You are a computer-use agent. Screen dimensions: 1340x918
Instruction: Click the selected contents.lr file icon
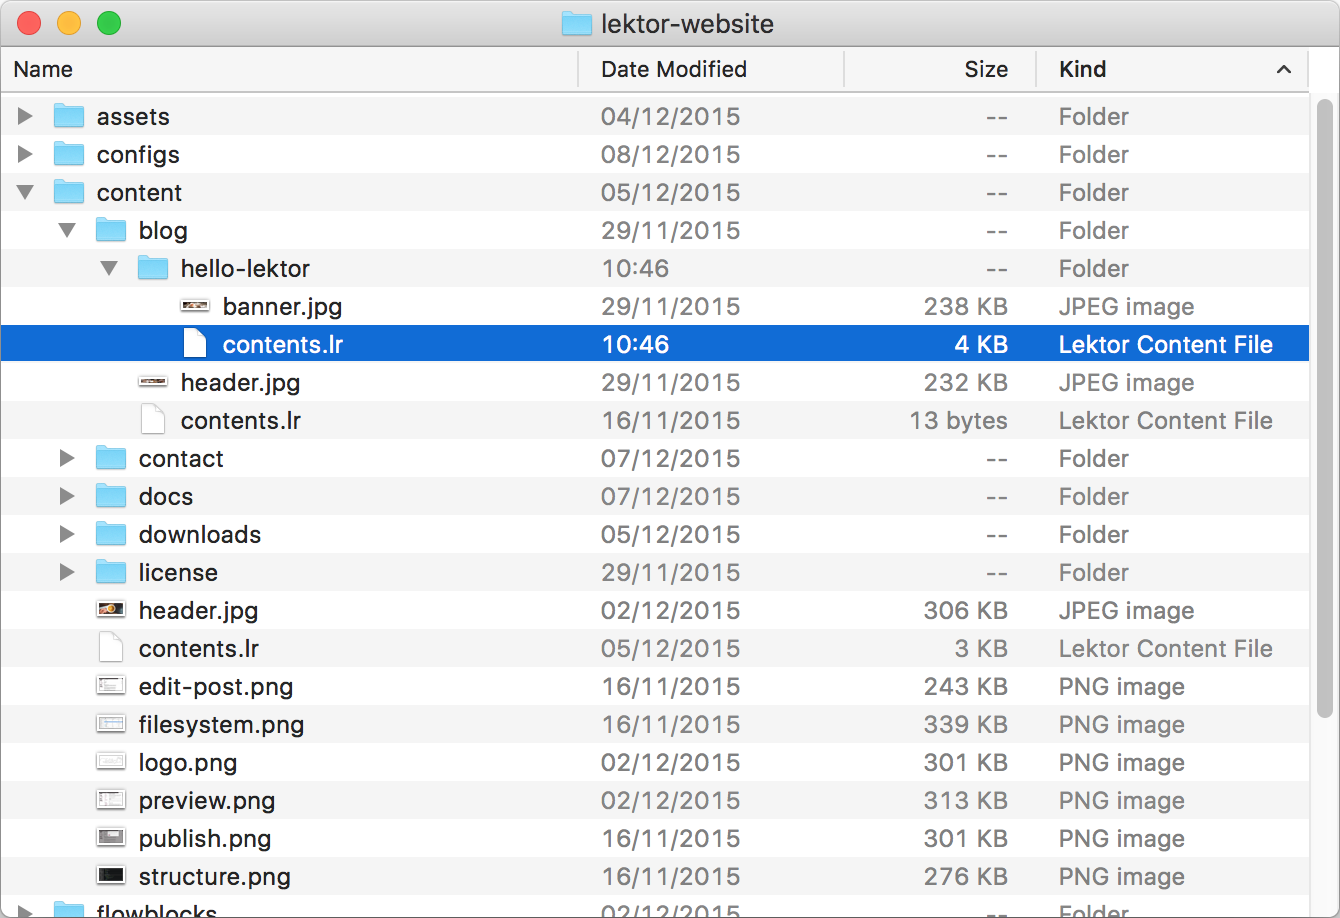[195, 344]
